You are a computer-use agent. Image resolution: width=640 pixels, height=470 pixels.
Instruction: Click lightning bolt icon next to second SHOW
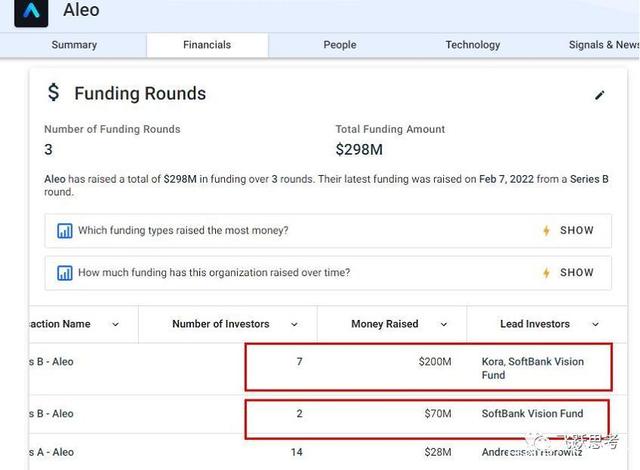[546, 273]
